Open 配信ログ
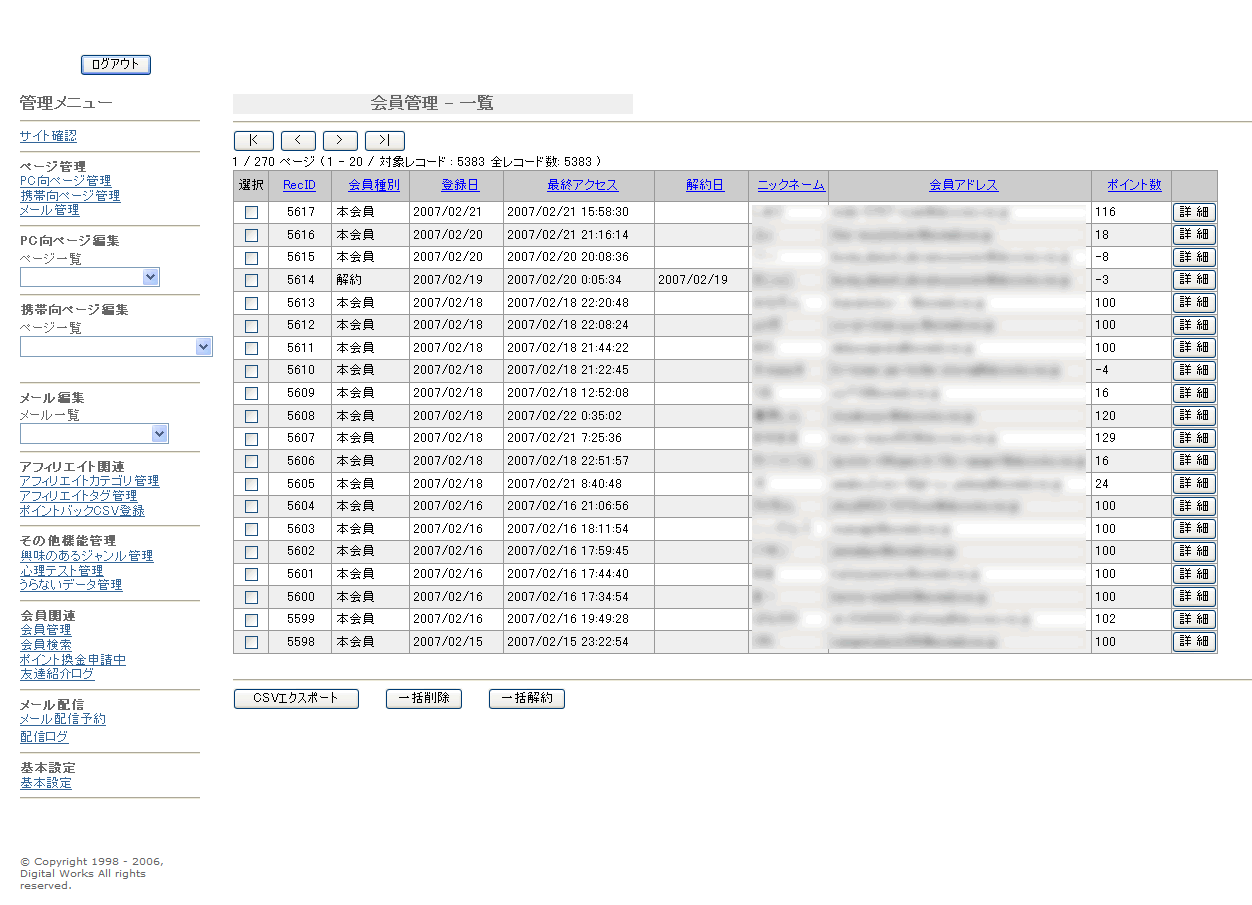The image size is (1252, 905). tap(44, 737)
